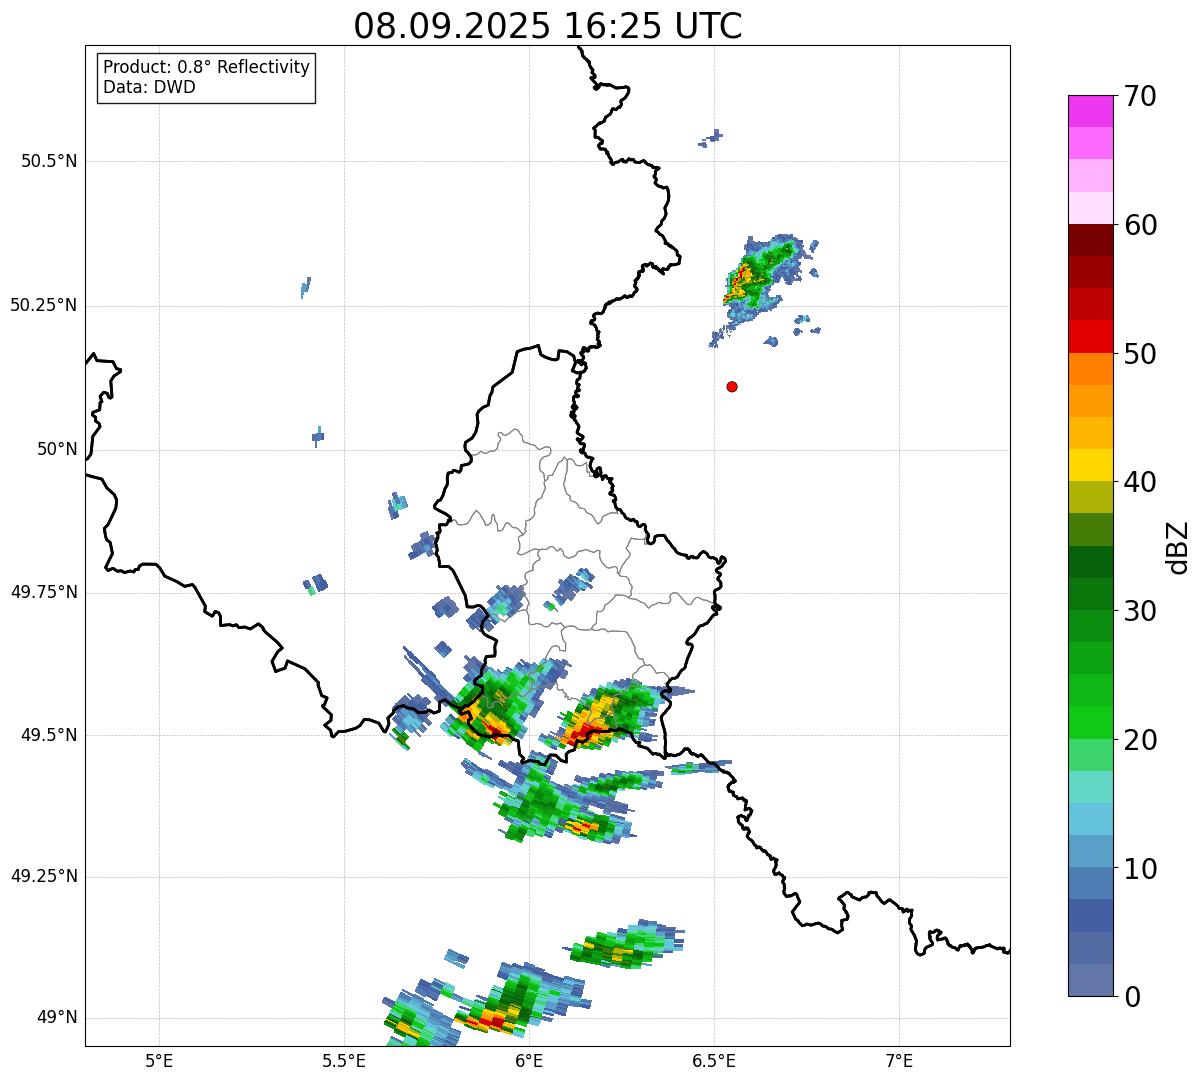
Task: Click the 7°E longitude label
Action: coord(899,1061)
